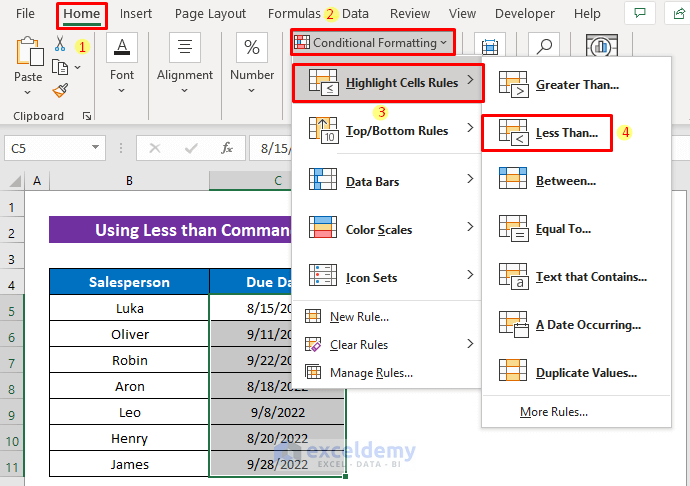Click the Format Painter brush icon

pyautogui.click(x=60, y=90)
